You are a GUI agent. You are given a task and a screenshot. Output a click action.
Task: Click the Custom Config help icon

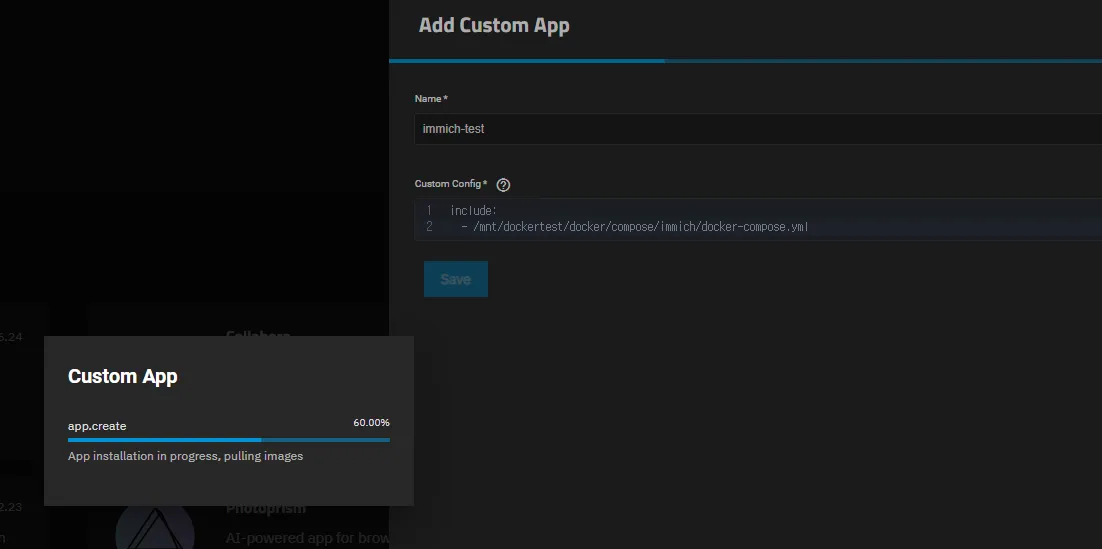(503, 185)
